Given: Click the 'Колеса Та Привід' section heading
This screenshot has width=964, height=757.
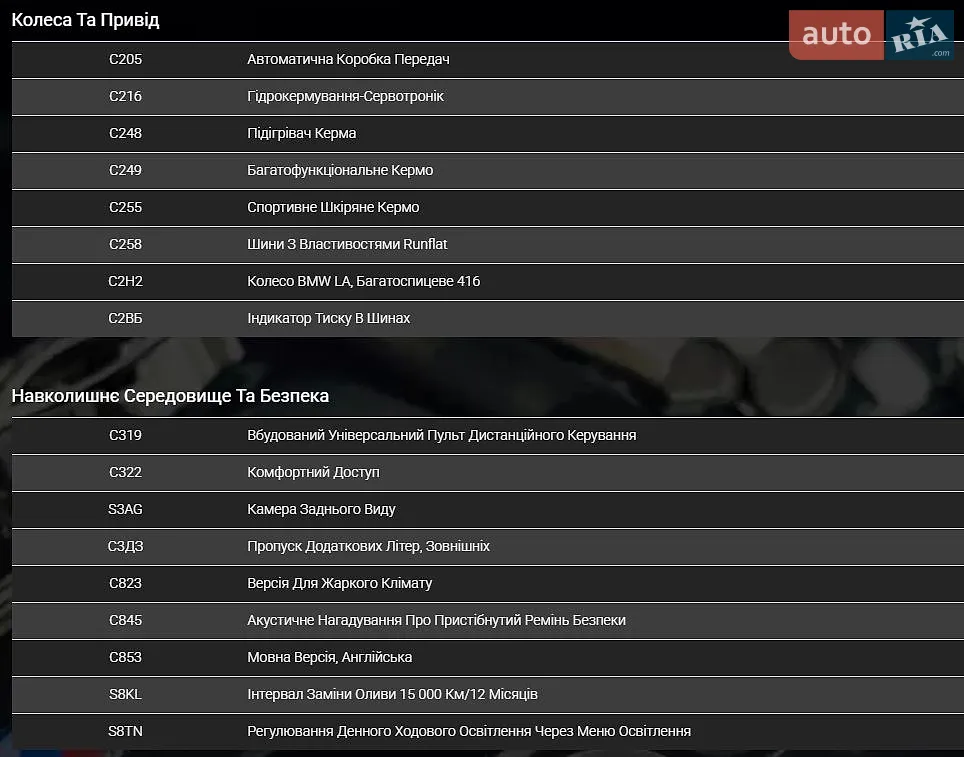Looking at the screenshot, I should tap(85, 20).
